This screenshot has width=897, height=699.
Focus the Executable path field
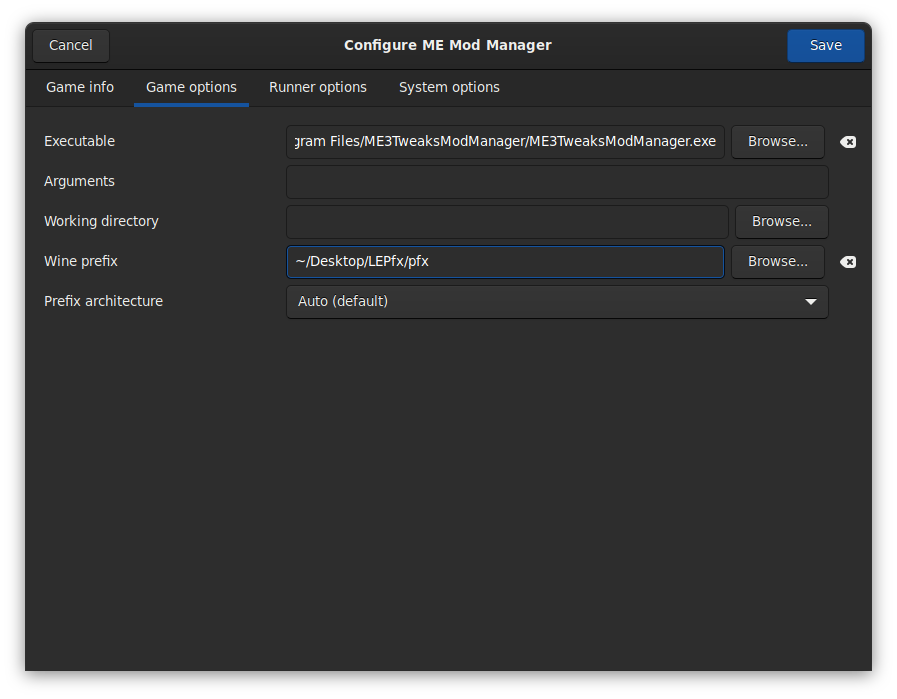click(505, 142)
